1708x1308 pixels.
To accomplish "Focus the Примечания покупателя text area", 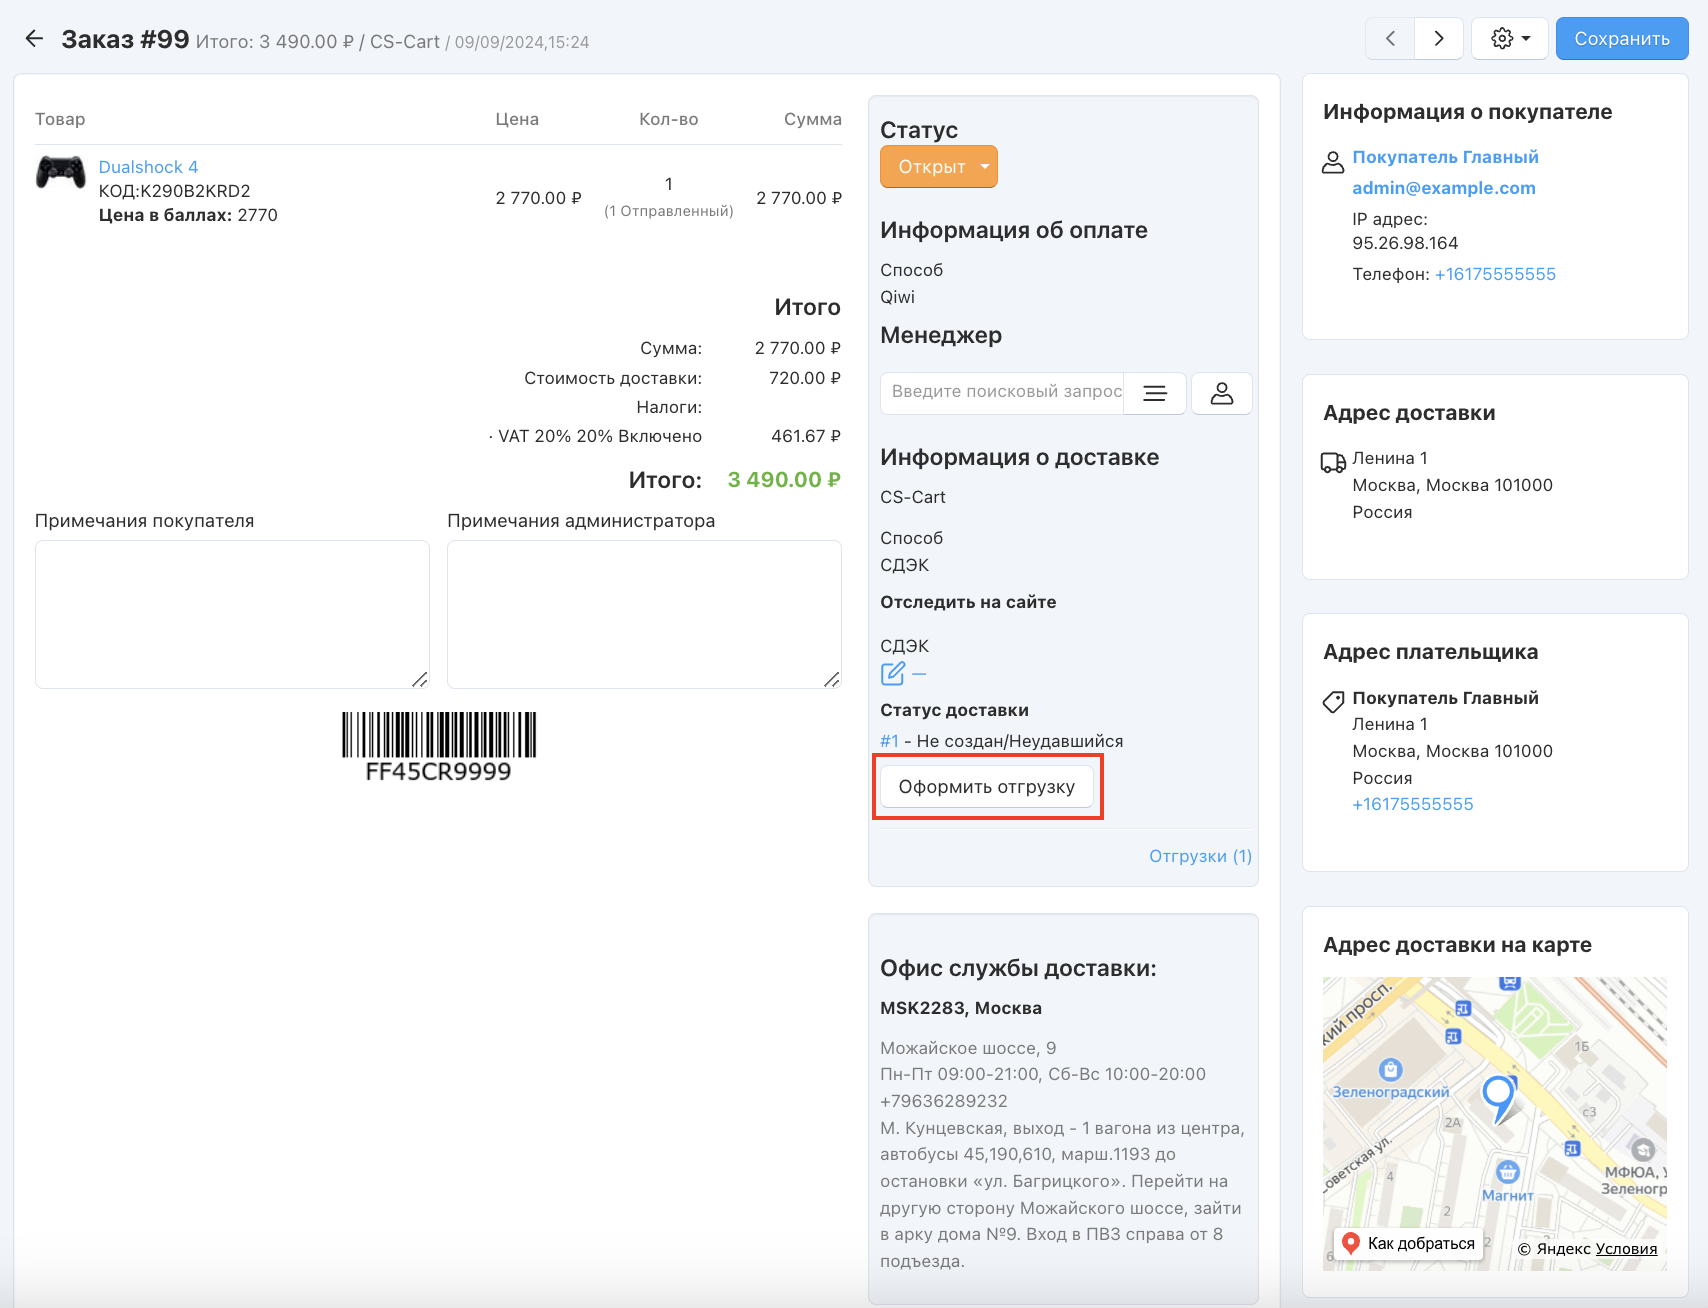I will pyautogui.click(x=232, y=614).
